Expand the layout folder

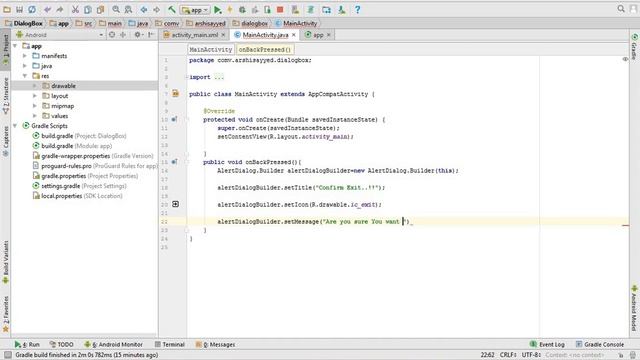click(x=35, y=96)
